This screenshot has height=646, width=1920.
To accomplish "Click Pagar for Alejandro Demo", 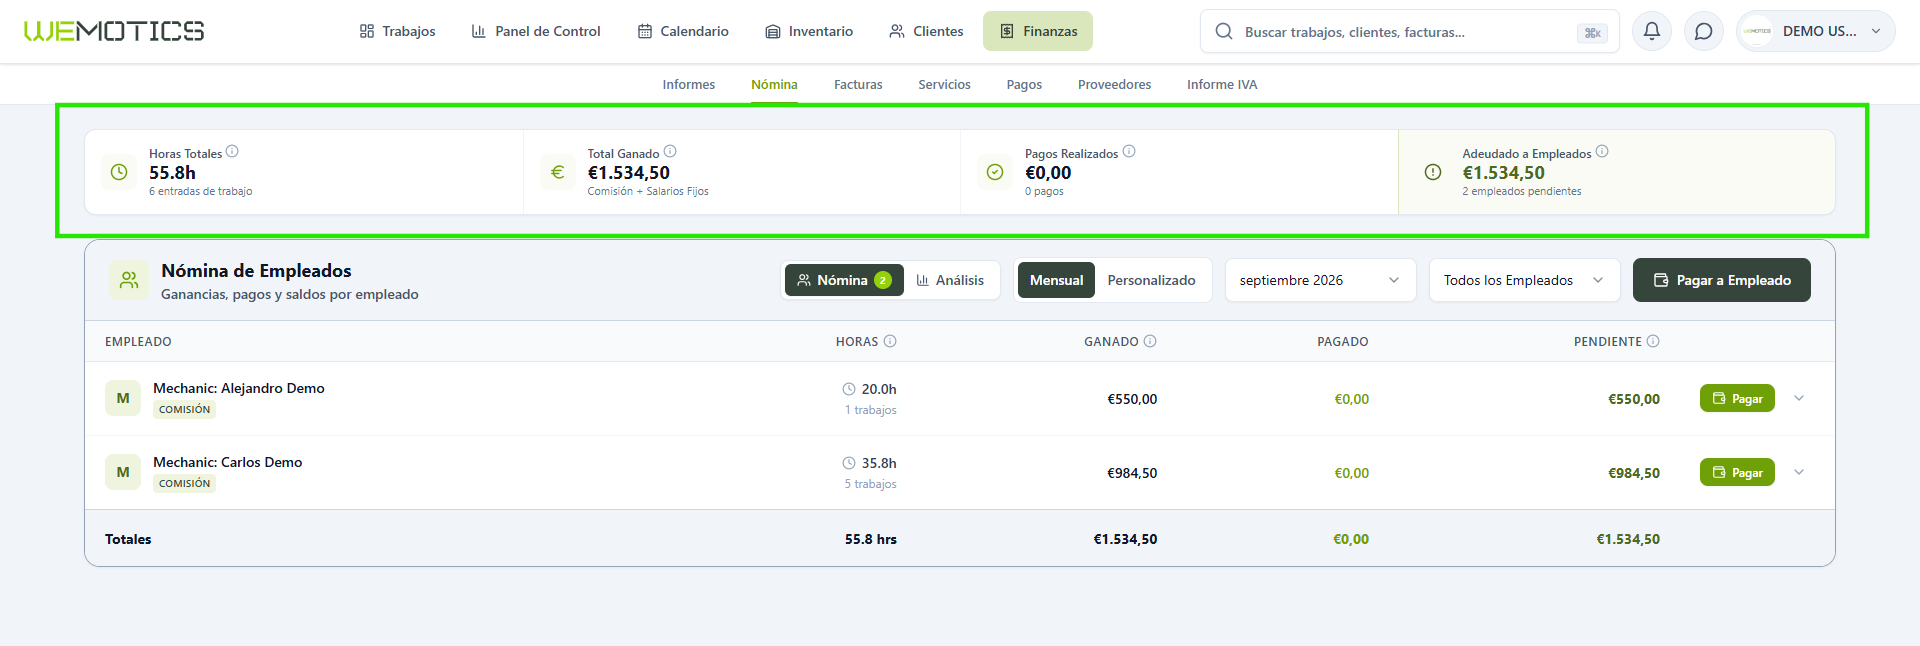I will click(1737, 398).
